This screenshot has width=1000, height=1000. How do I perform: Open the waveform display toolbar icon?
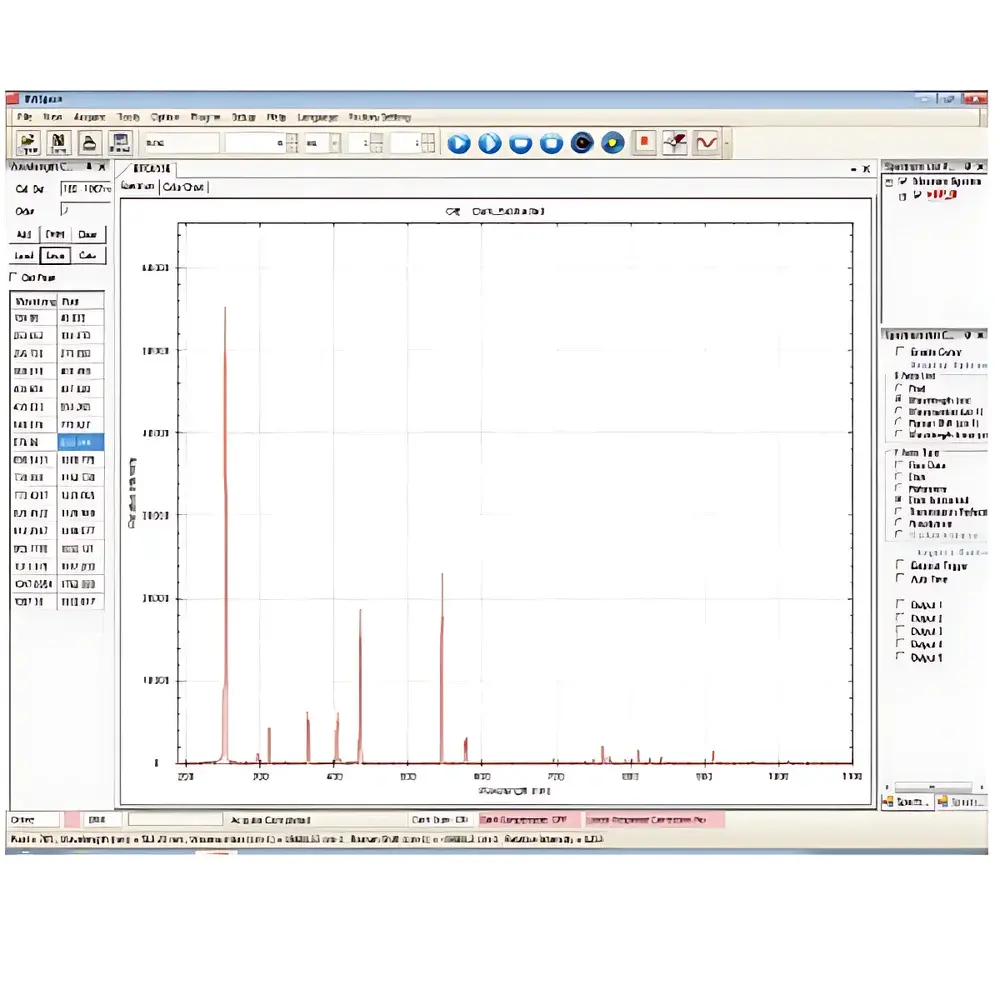tap(705, 143)
